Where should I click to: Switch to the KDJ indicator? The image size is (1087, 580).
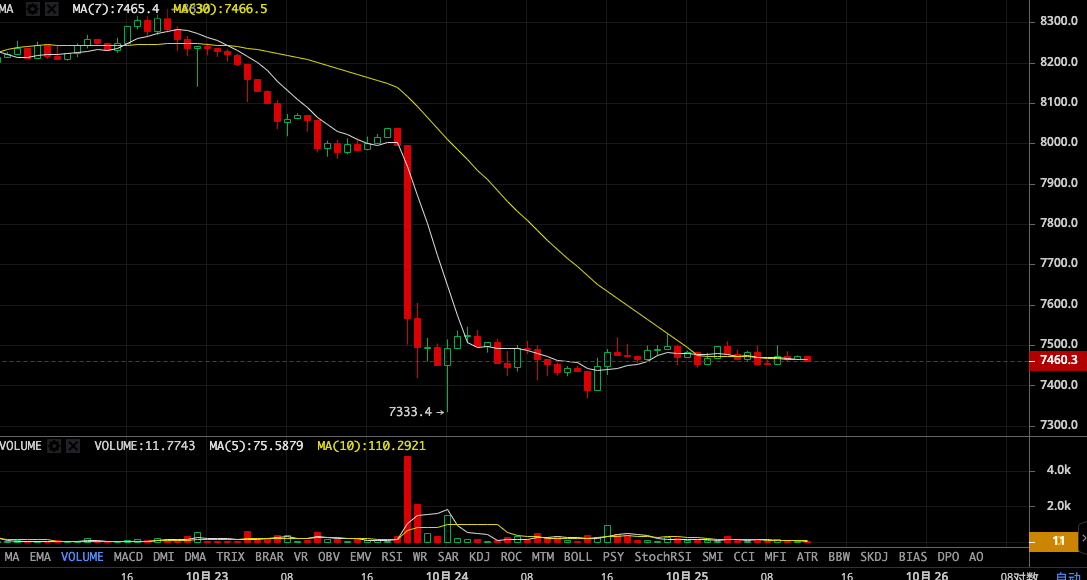480,557
